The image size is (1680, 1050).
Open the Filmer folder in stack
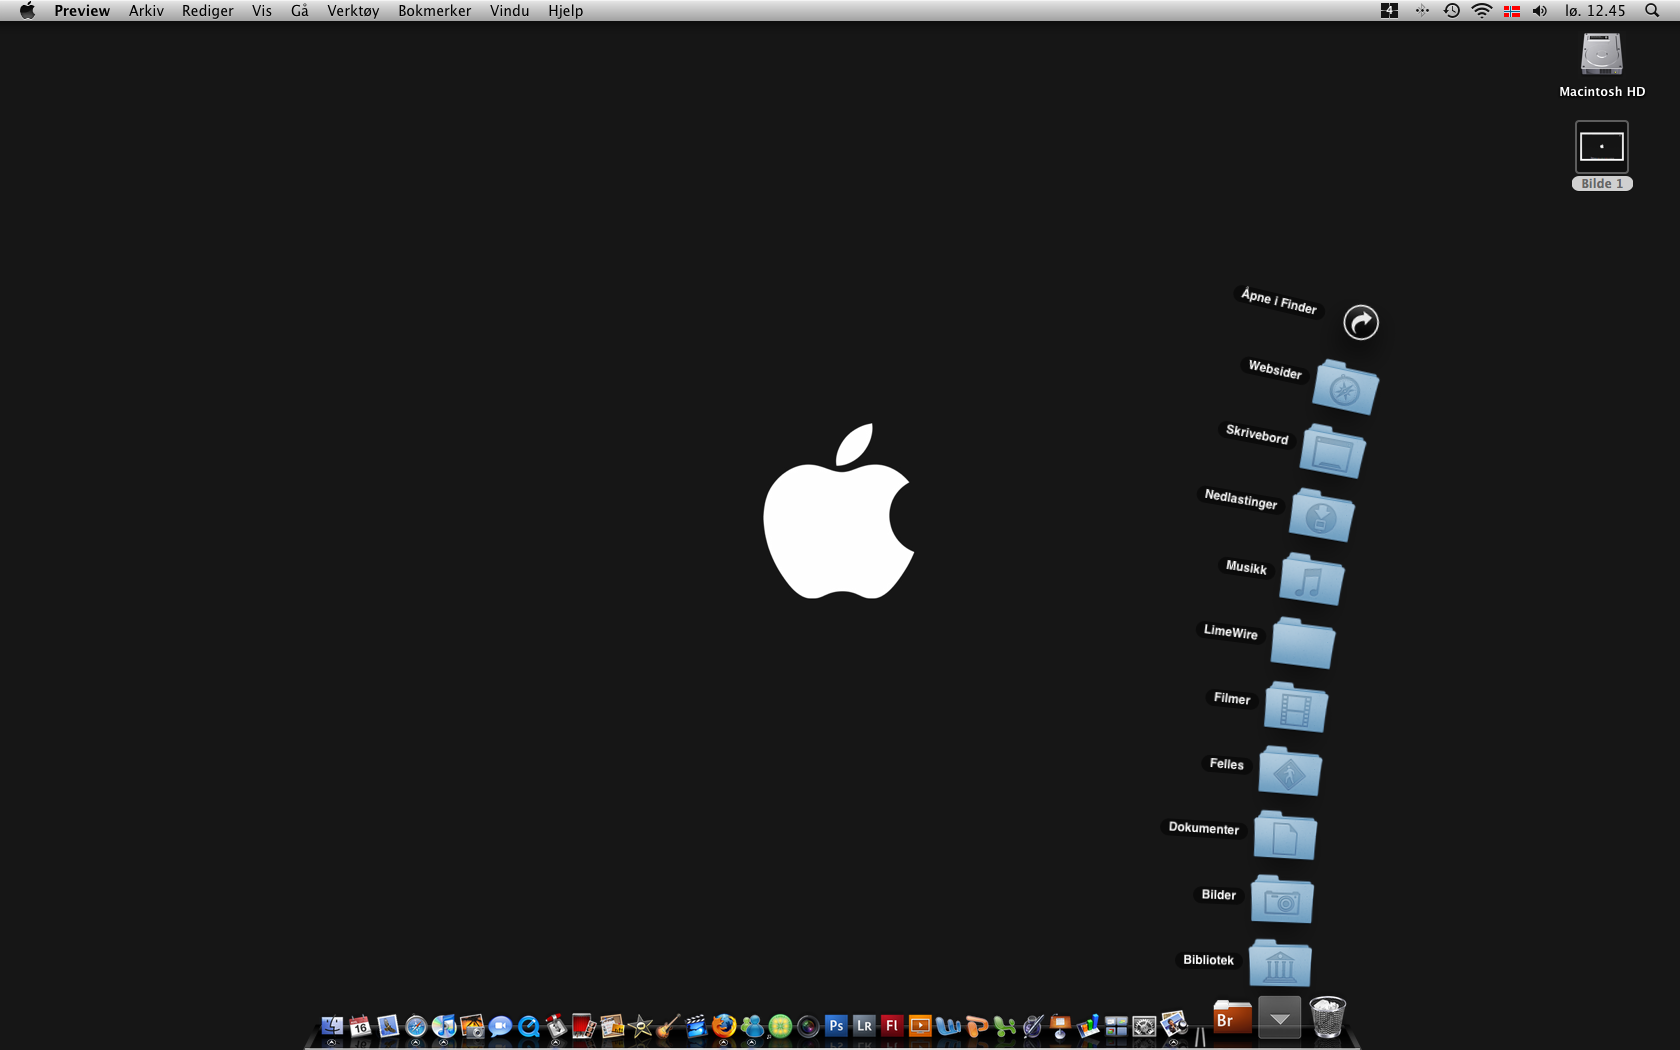pyautogui.click(x=1296, y=707)
